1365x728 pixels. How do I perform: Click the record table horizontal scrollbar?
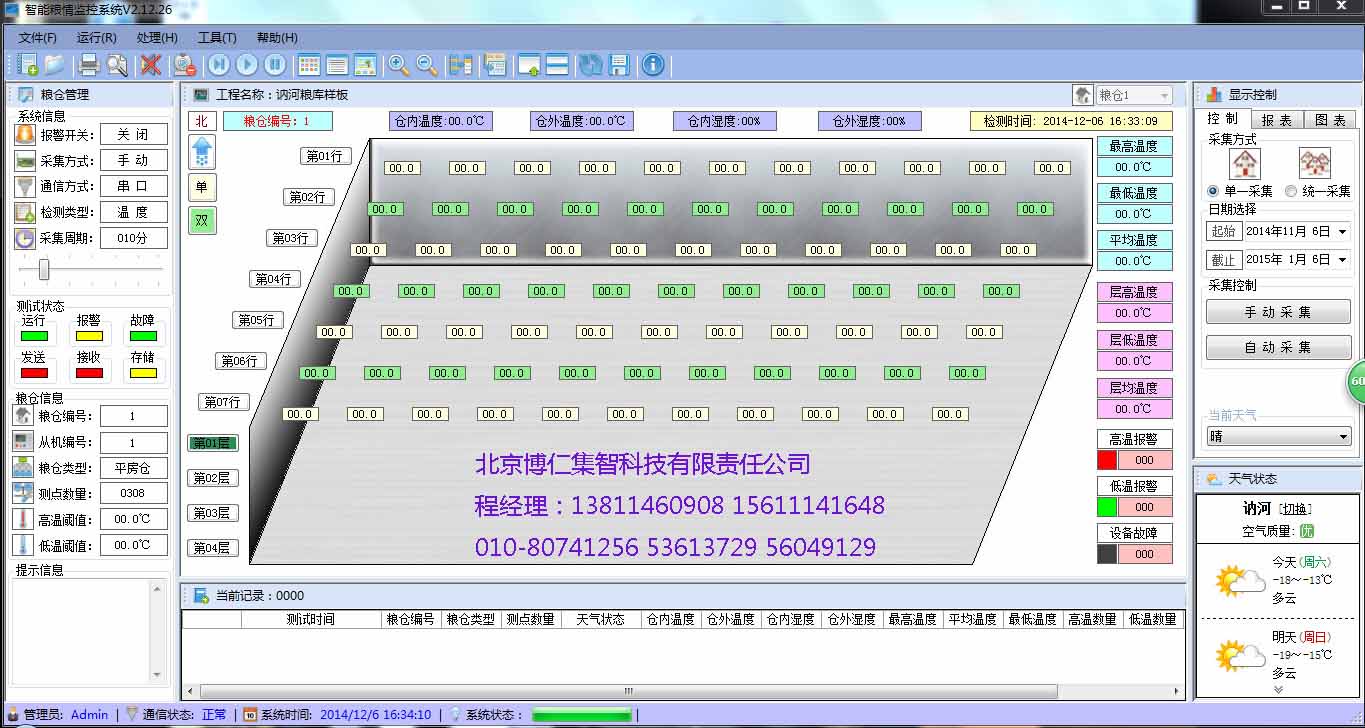pos(628,691)
